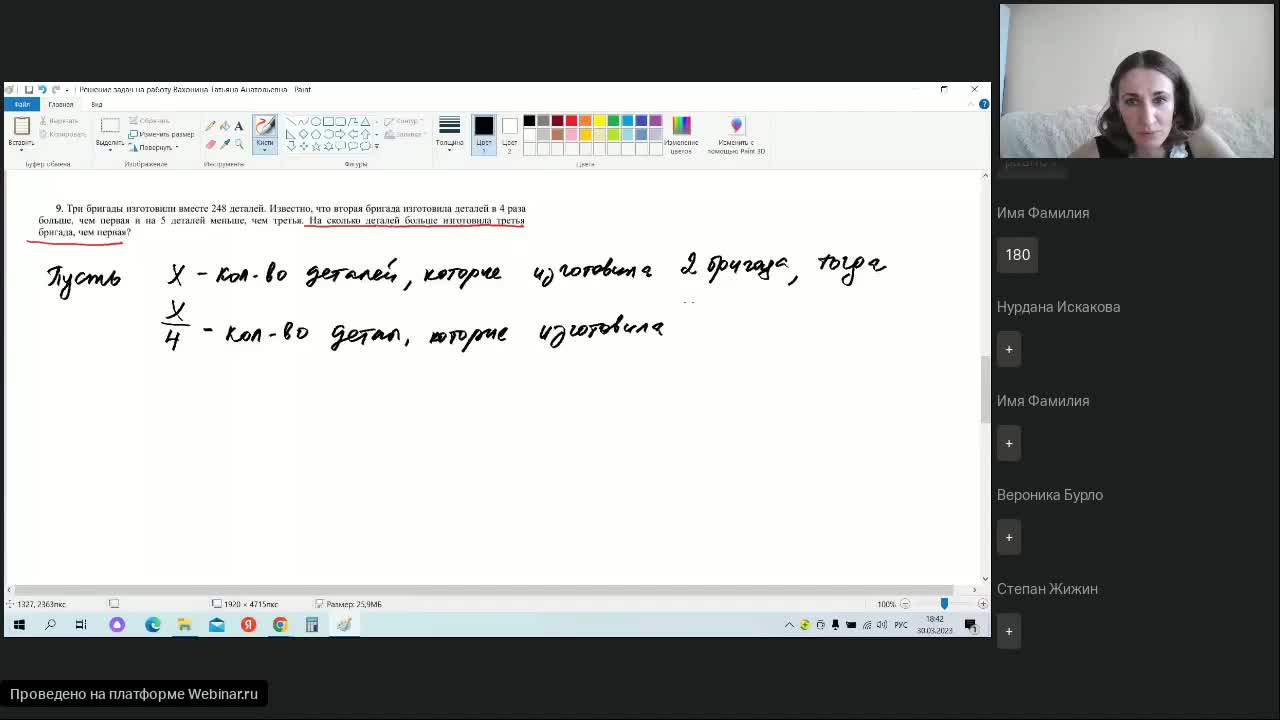Select the Right arrow shape
1280x720 pixels.
(x=340, y=134)
